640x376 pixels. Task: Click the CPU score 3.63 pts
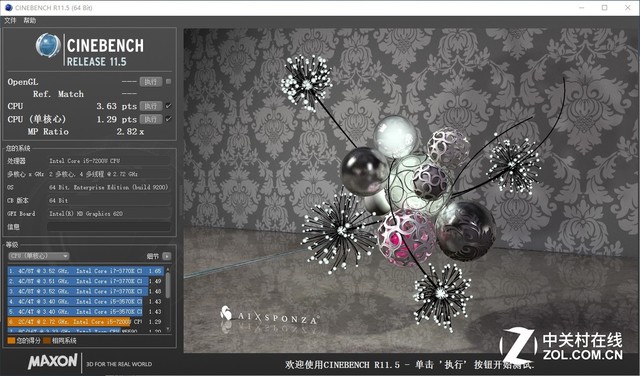pyautogui.click(x=116, y=106)
